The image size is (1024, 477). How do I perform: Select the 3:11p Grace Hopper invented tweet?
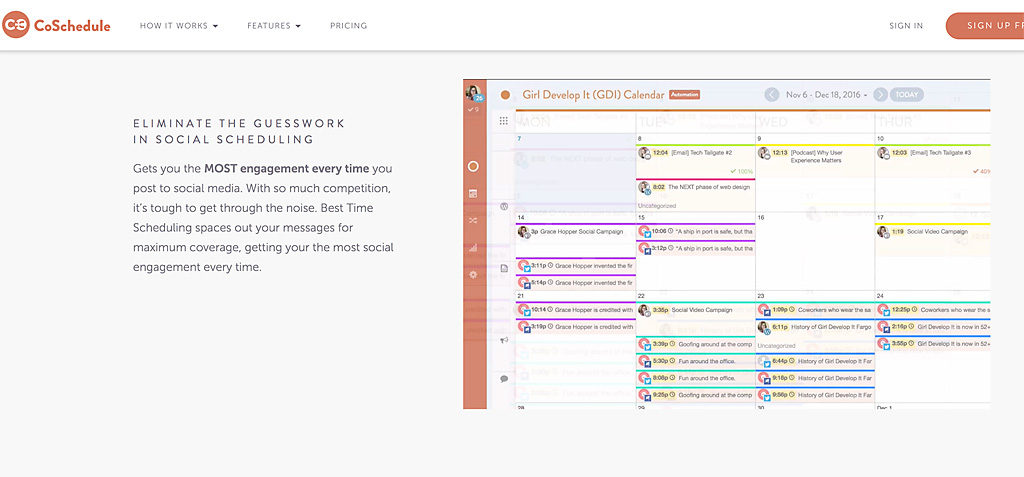click(575, 266)
